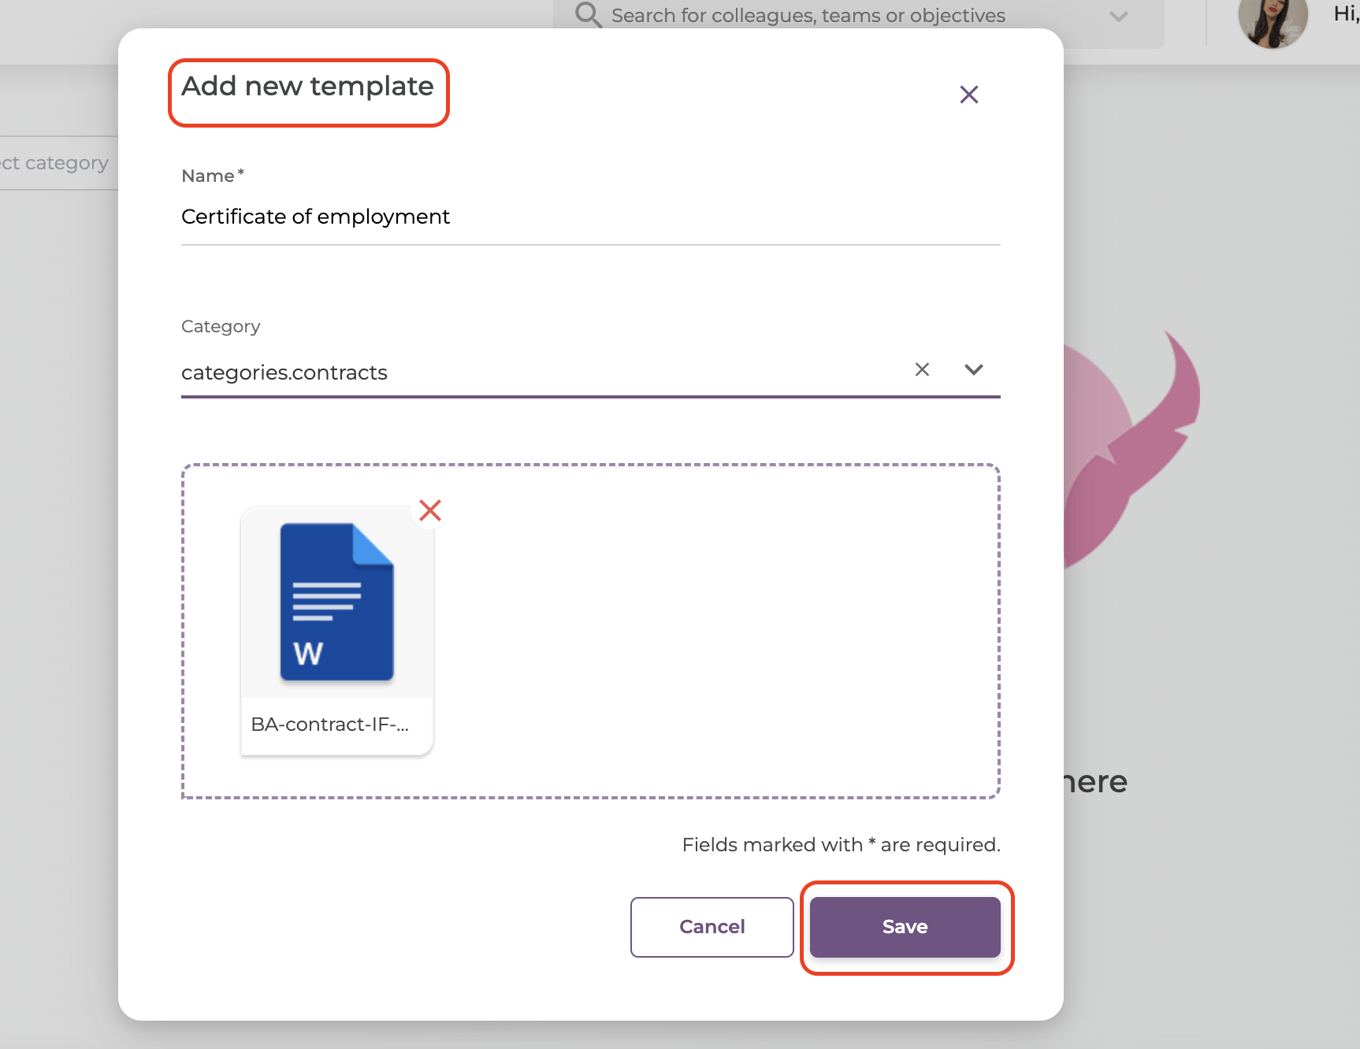Remove the uploaded file using the red X
Image resolution: width=1360 pixels, height=1049 pixels.
[430, 510]
